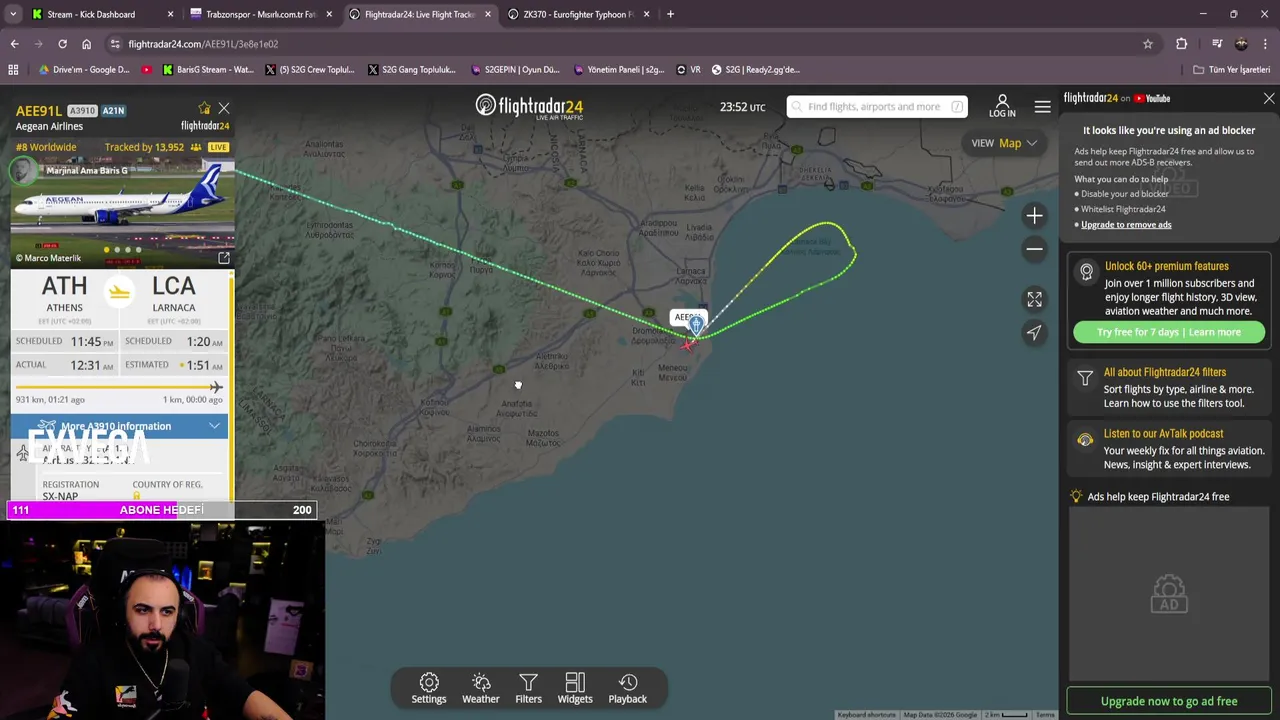This screenshot has height=720, width=1280.
Task: Select the third photo carousel dot
Action: point(128,249)
